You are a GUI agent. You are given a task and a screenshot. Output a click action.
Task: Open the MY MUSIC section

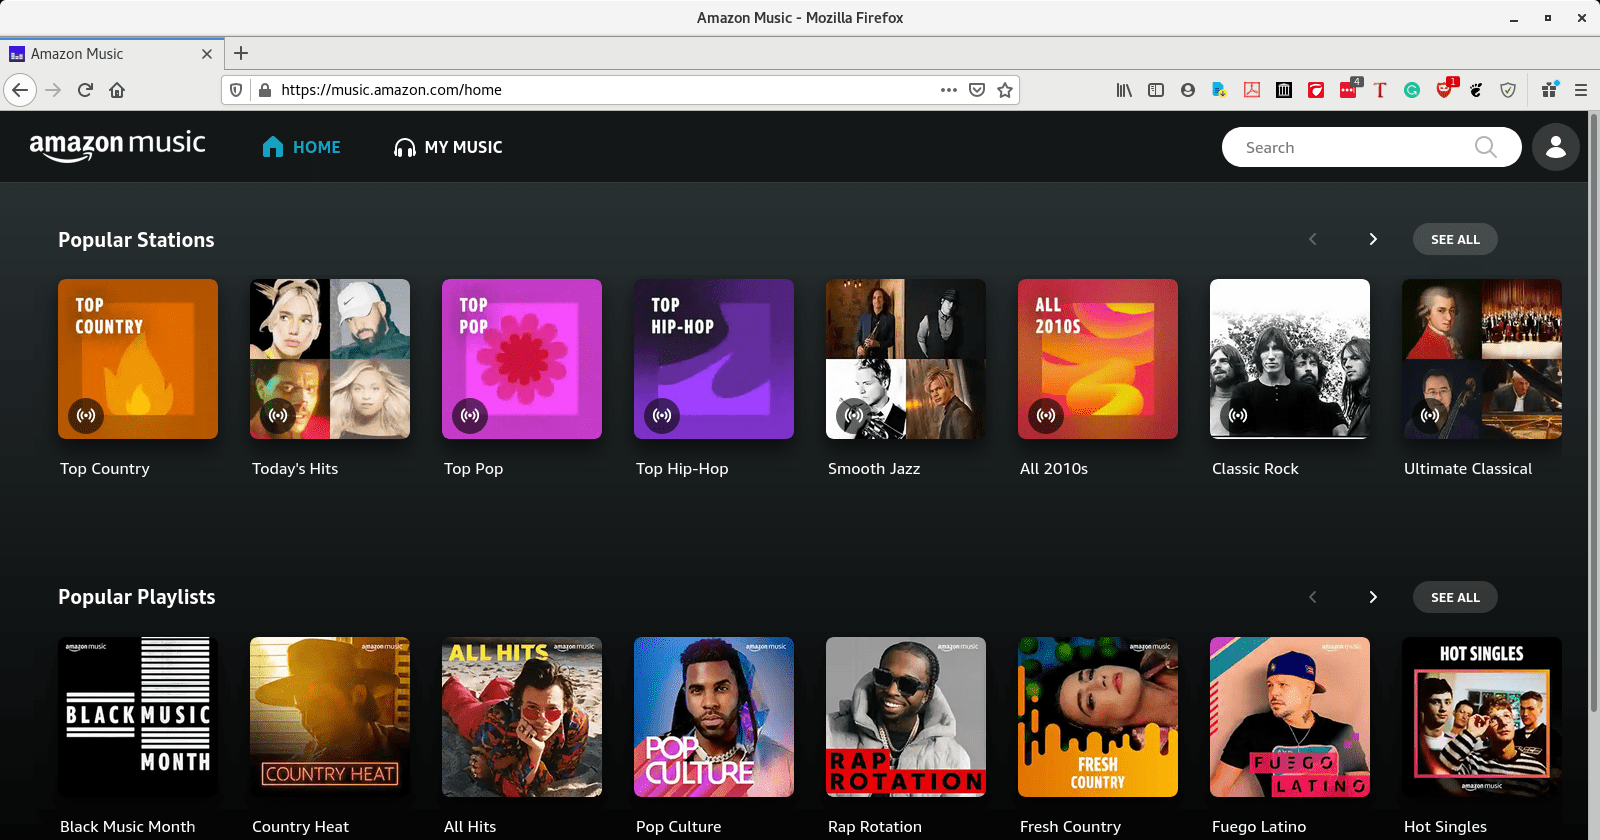click(448, 147)
